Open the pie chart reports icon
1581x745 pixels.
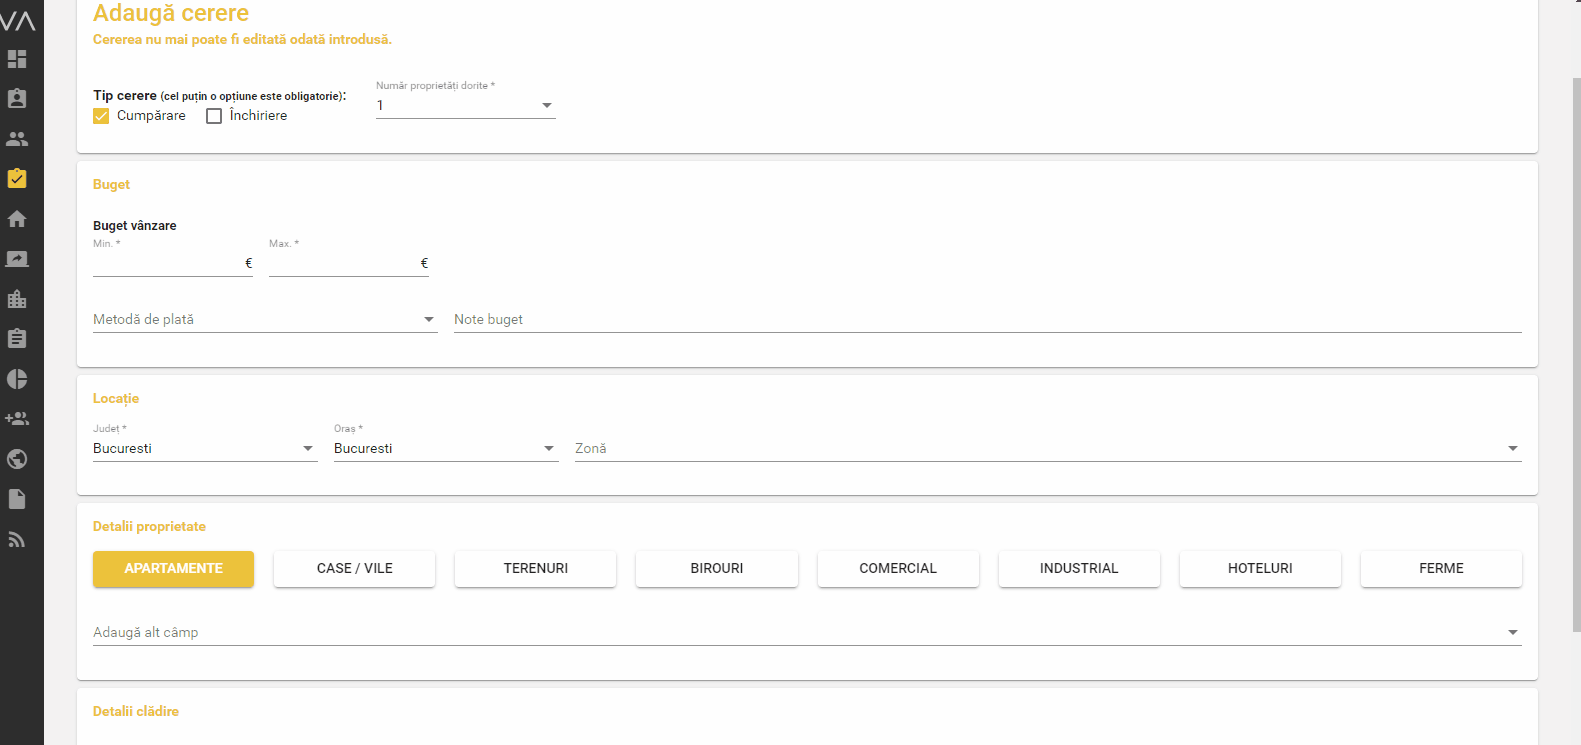tap(17, 379)
